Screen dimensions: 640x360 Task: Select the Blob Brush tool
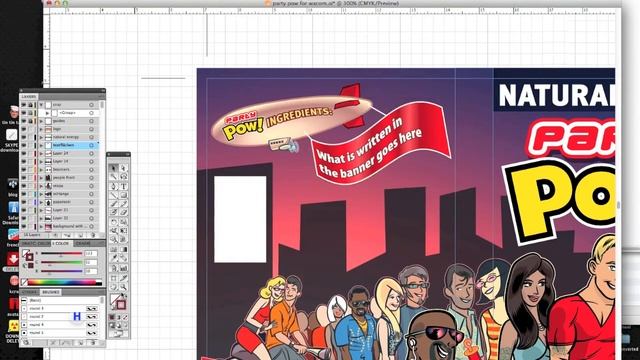[x=114, y=212]
